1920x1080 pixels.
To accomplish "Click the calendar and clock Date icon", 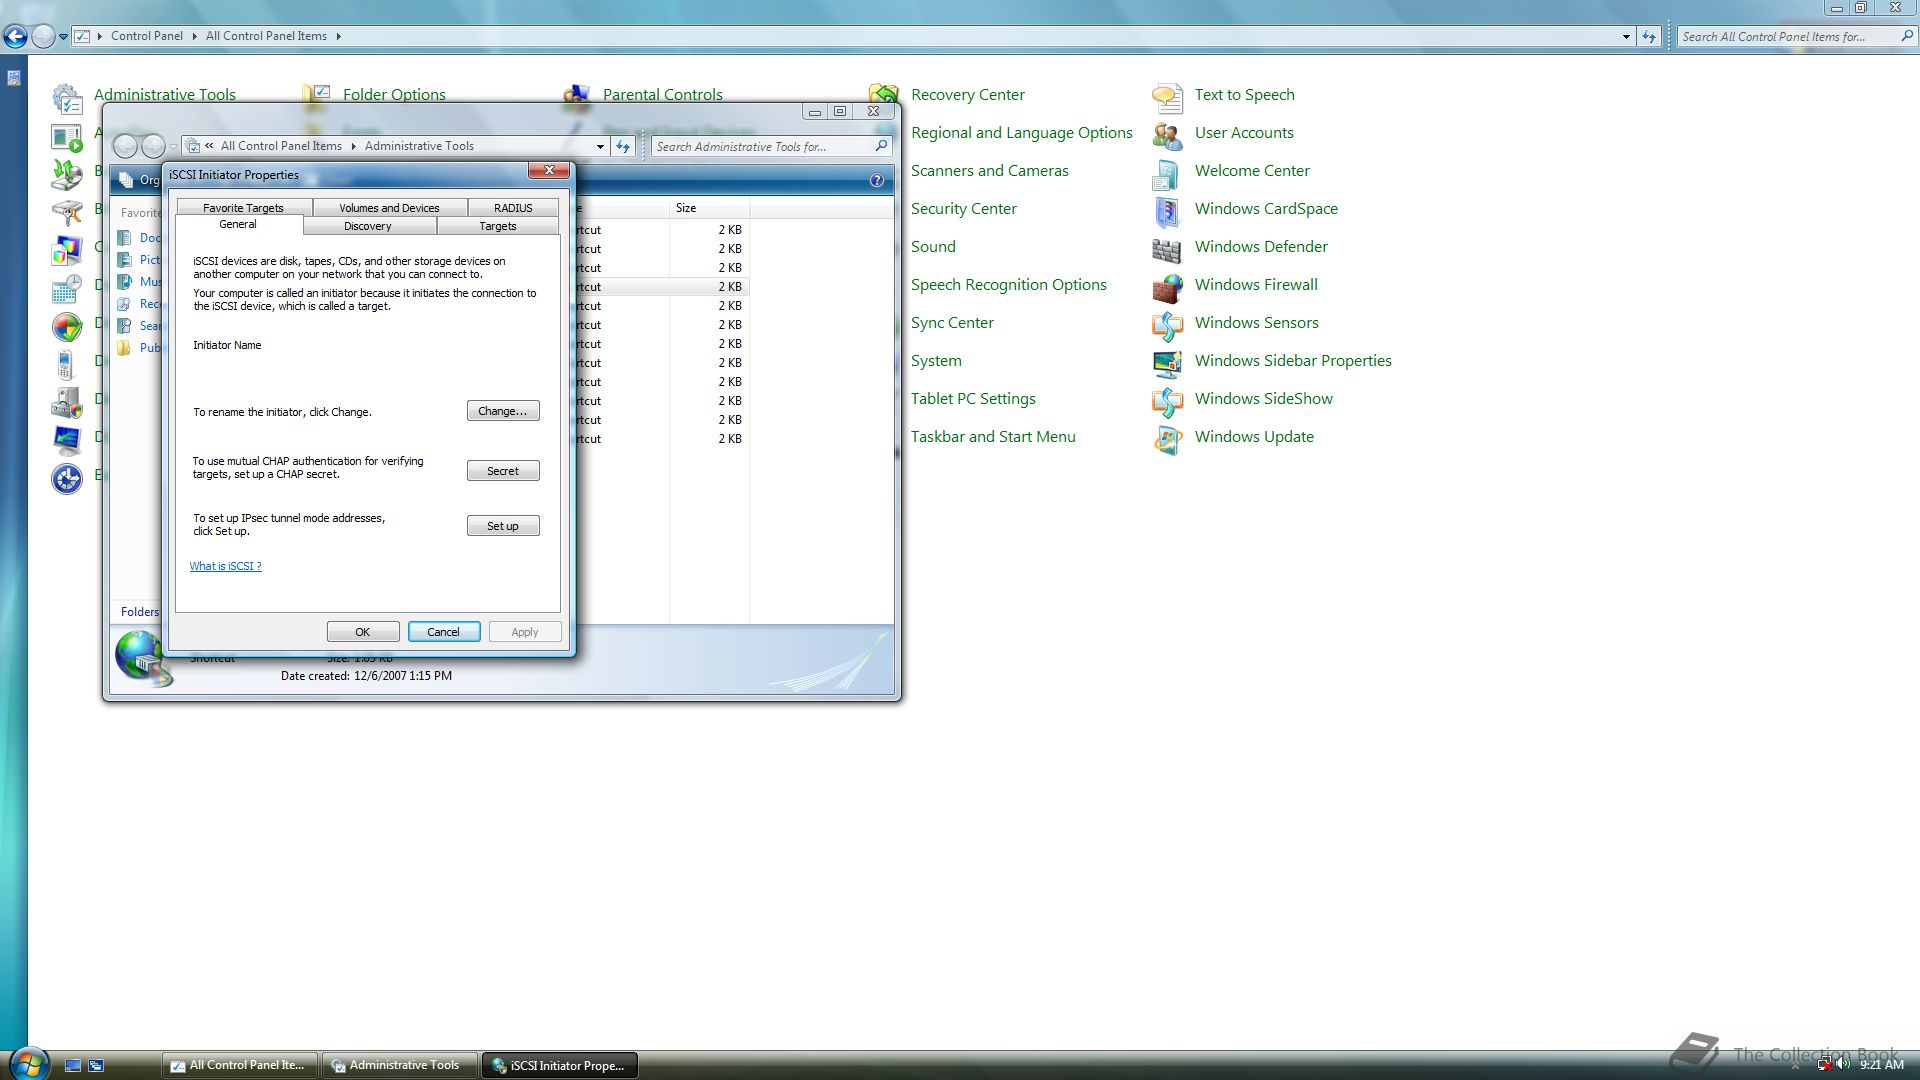I will click(x=67, y=288).
